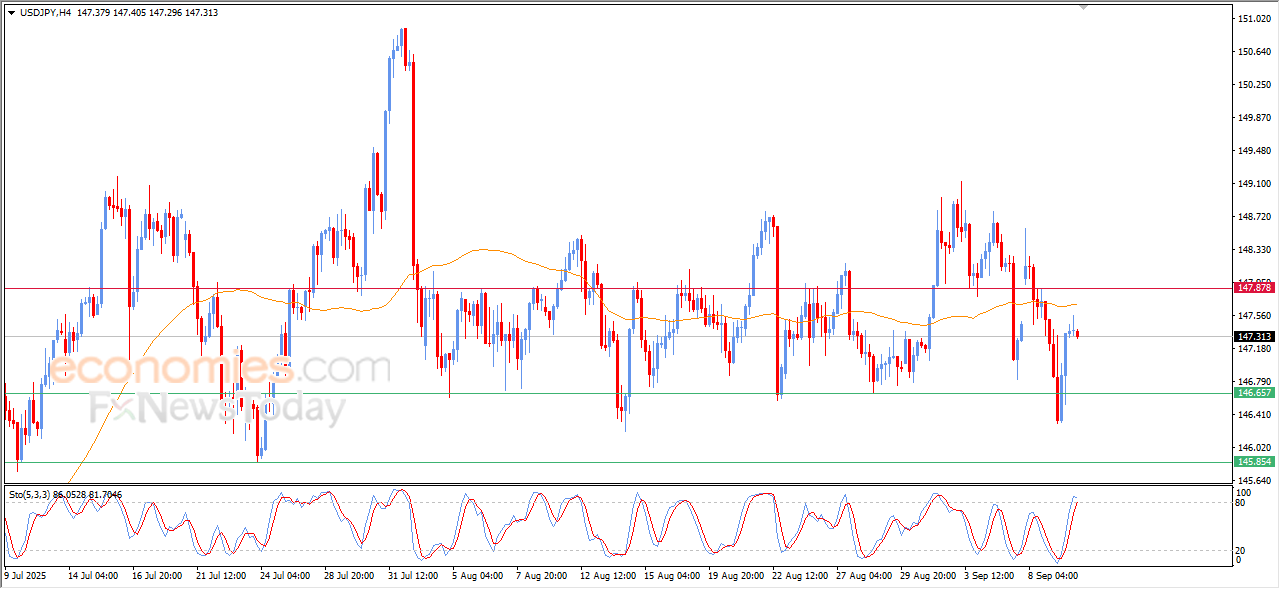Click the 146.790 price axis label
This screenshot has height=589, width=1280.
click(1254, 382)
